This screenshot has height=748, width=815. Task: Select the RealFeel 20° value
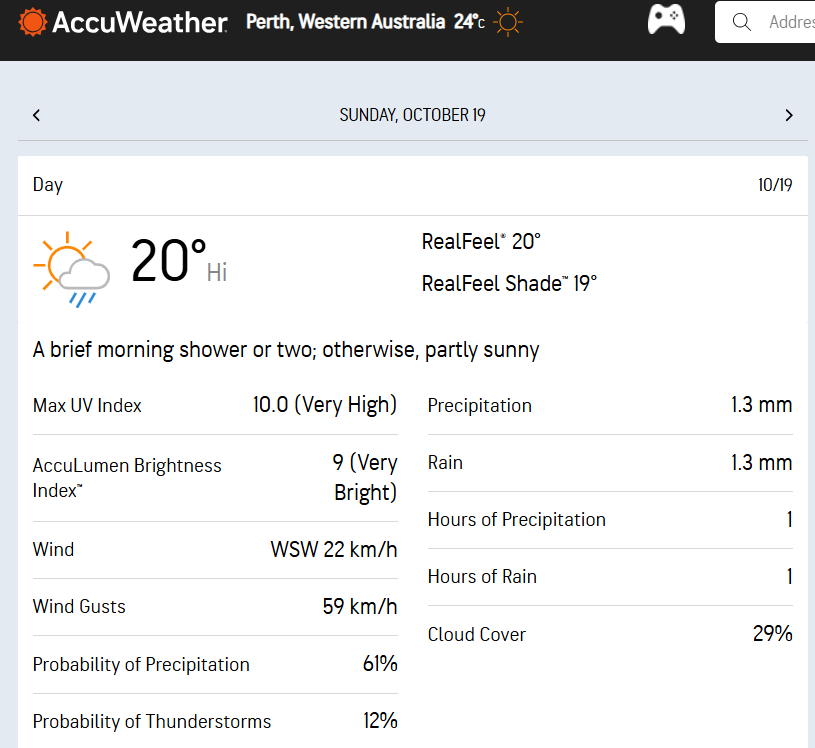[481, 241]
